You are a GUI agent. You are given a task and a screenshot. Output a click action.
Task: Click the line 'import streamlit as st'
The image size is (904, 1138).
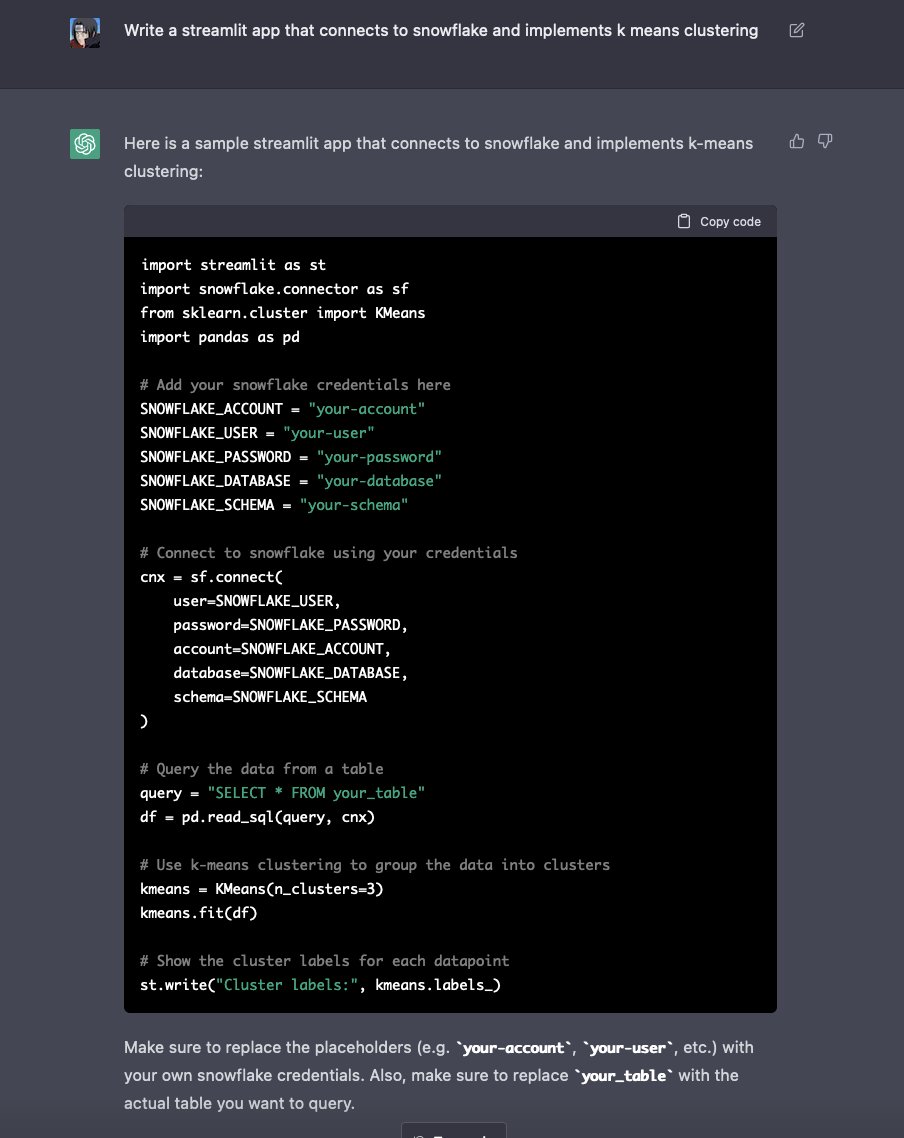pyautogui.click(x=233, y=265)
